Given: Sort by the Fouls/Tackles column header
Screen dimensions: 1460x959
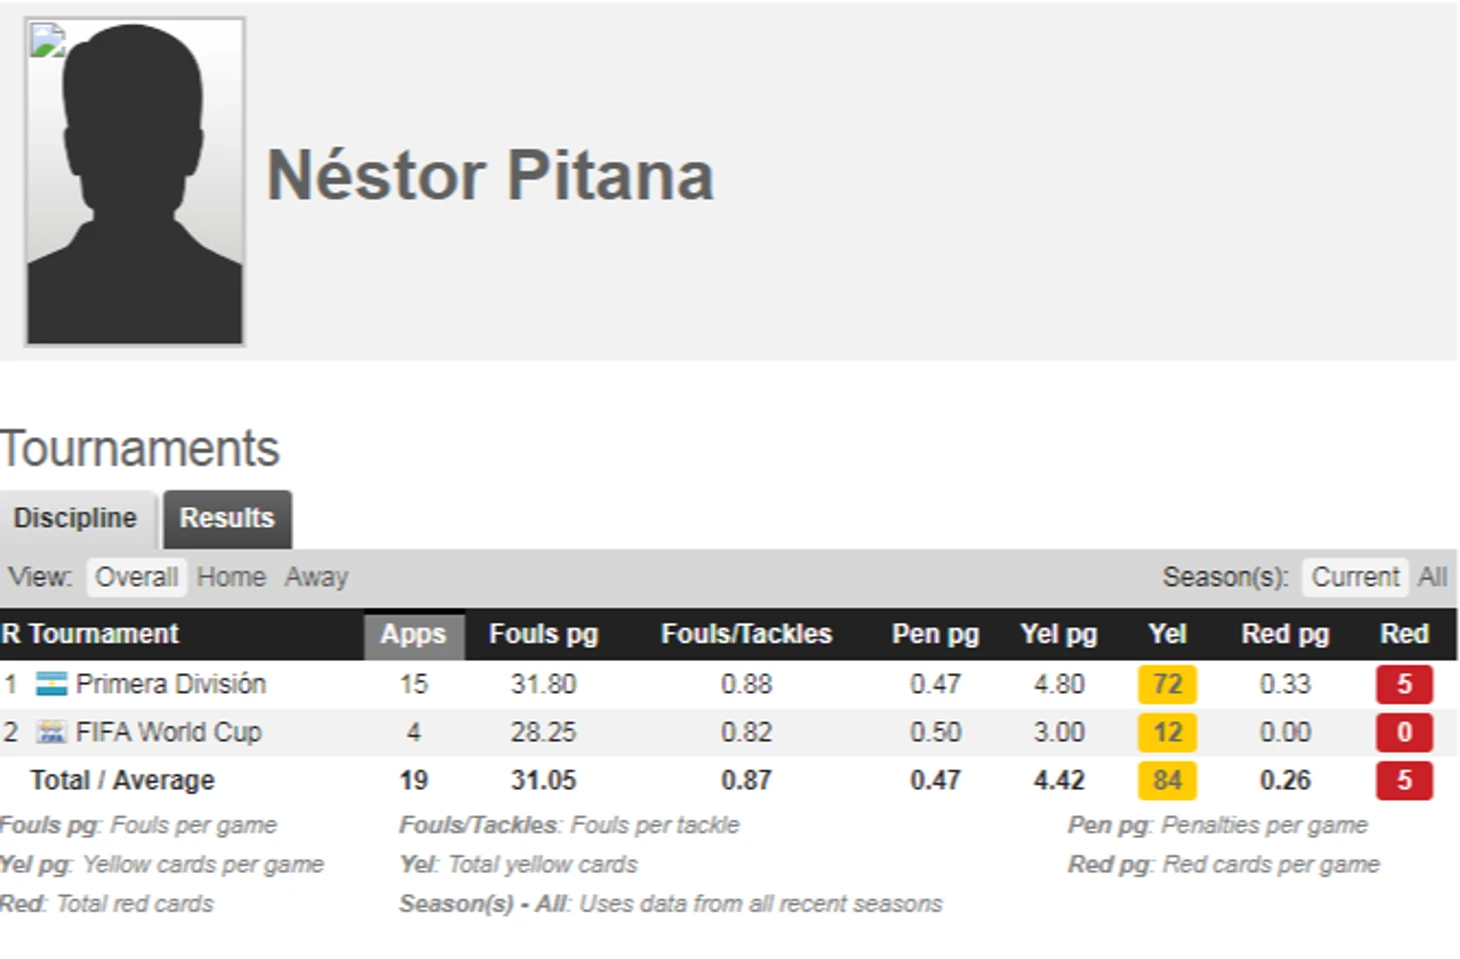Looking at the screenshot, I should point(746,634).
